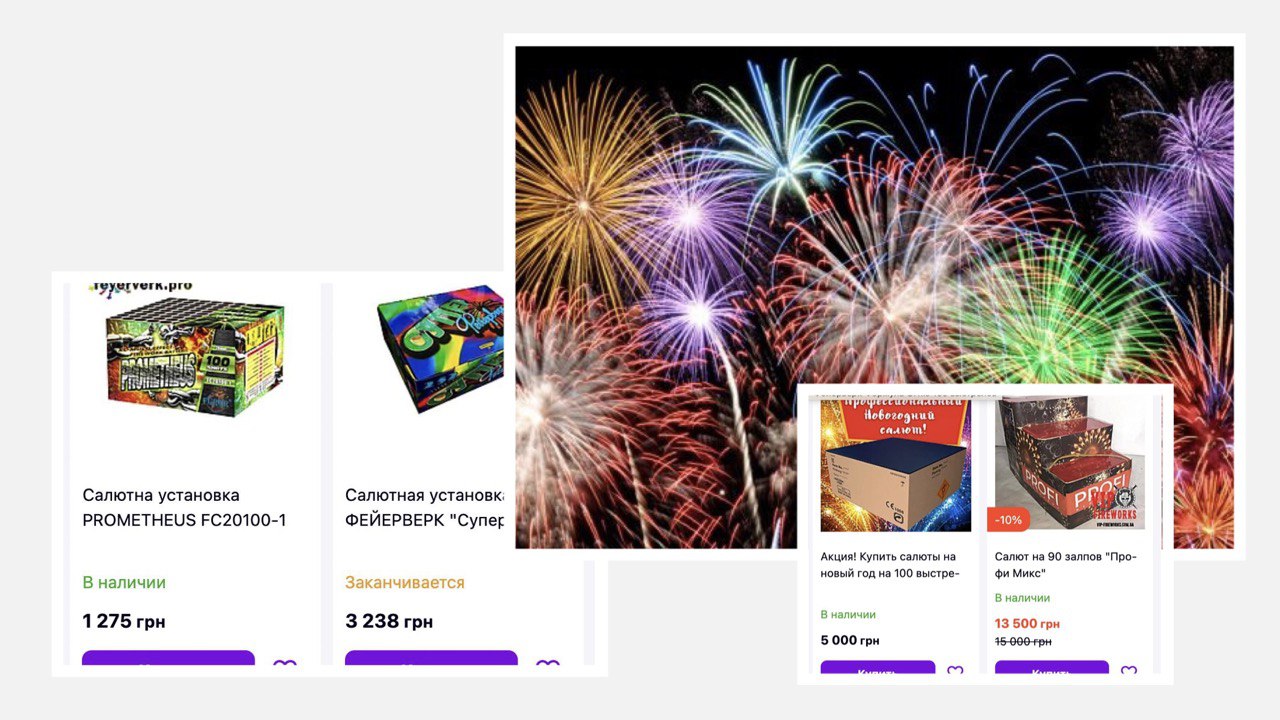The image size is (1280, 720).
Task: Click heart icon beside 3 238 грн product
Action: coord(548,667)
